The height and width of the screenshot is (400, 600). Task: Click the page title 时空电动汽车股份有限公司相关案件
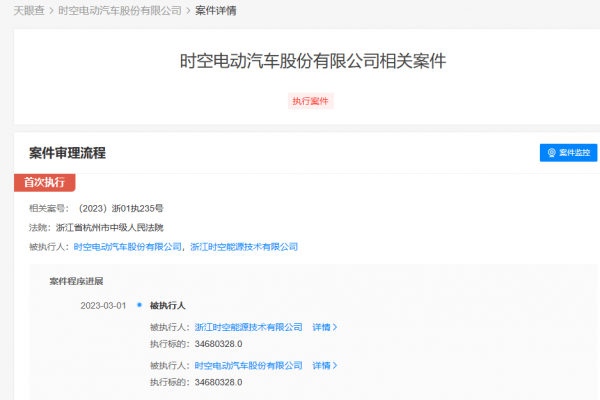pyautogui.click(x=313, y=61)
